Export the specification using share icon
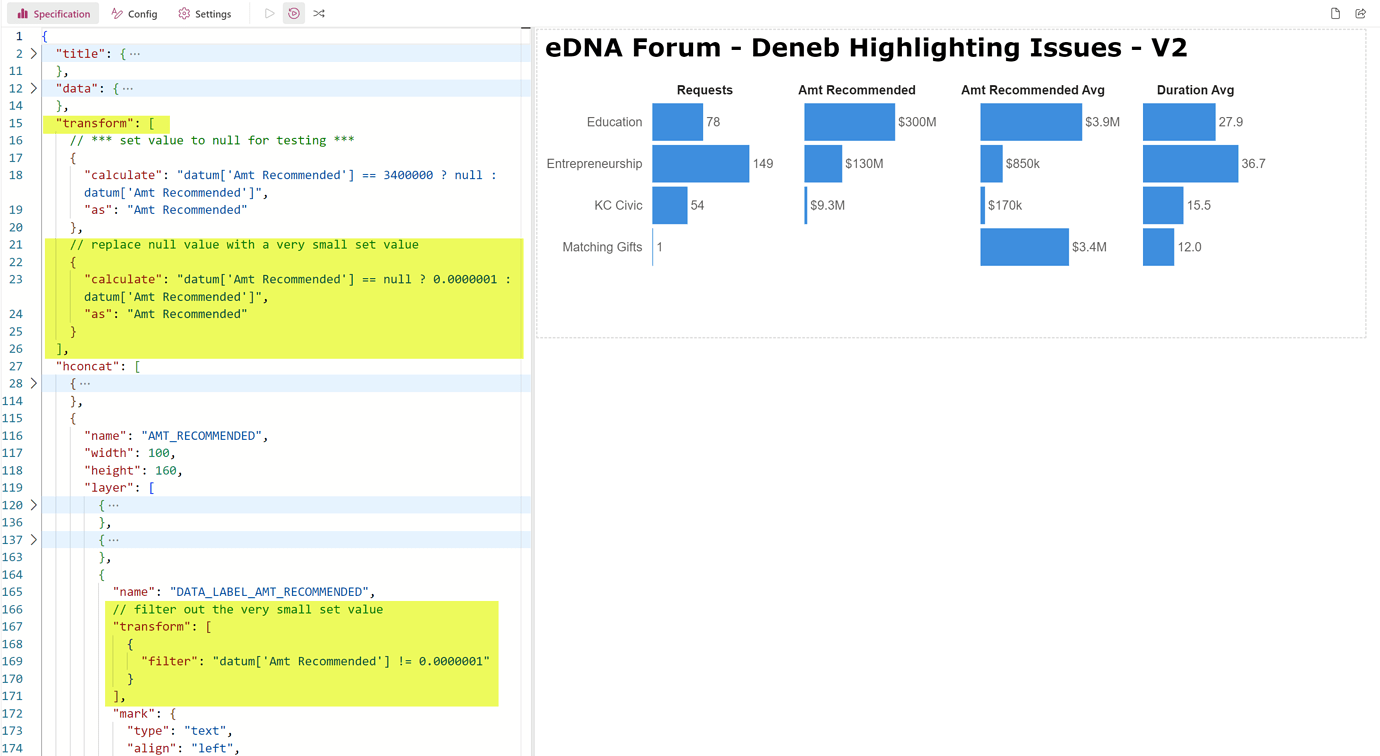 click(1361, 13)
